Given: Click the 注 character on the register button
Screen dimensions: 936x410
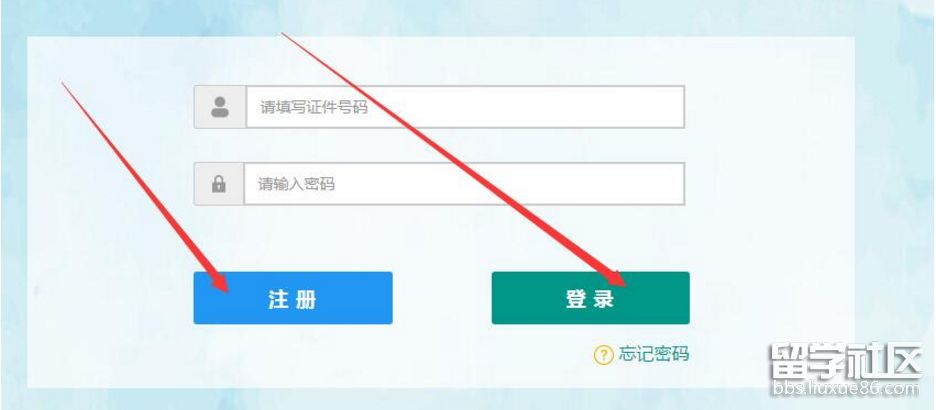Looking at the screenshot, I should (x=279, y=299).
